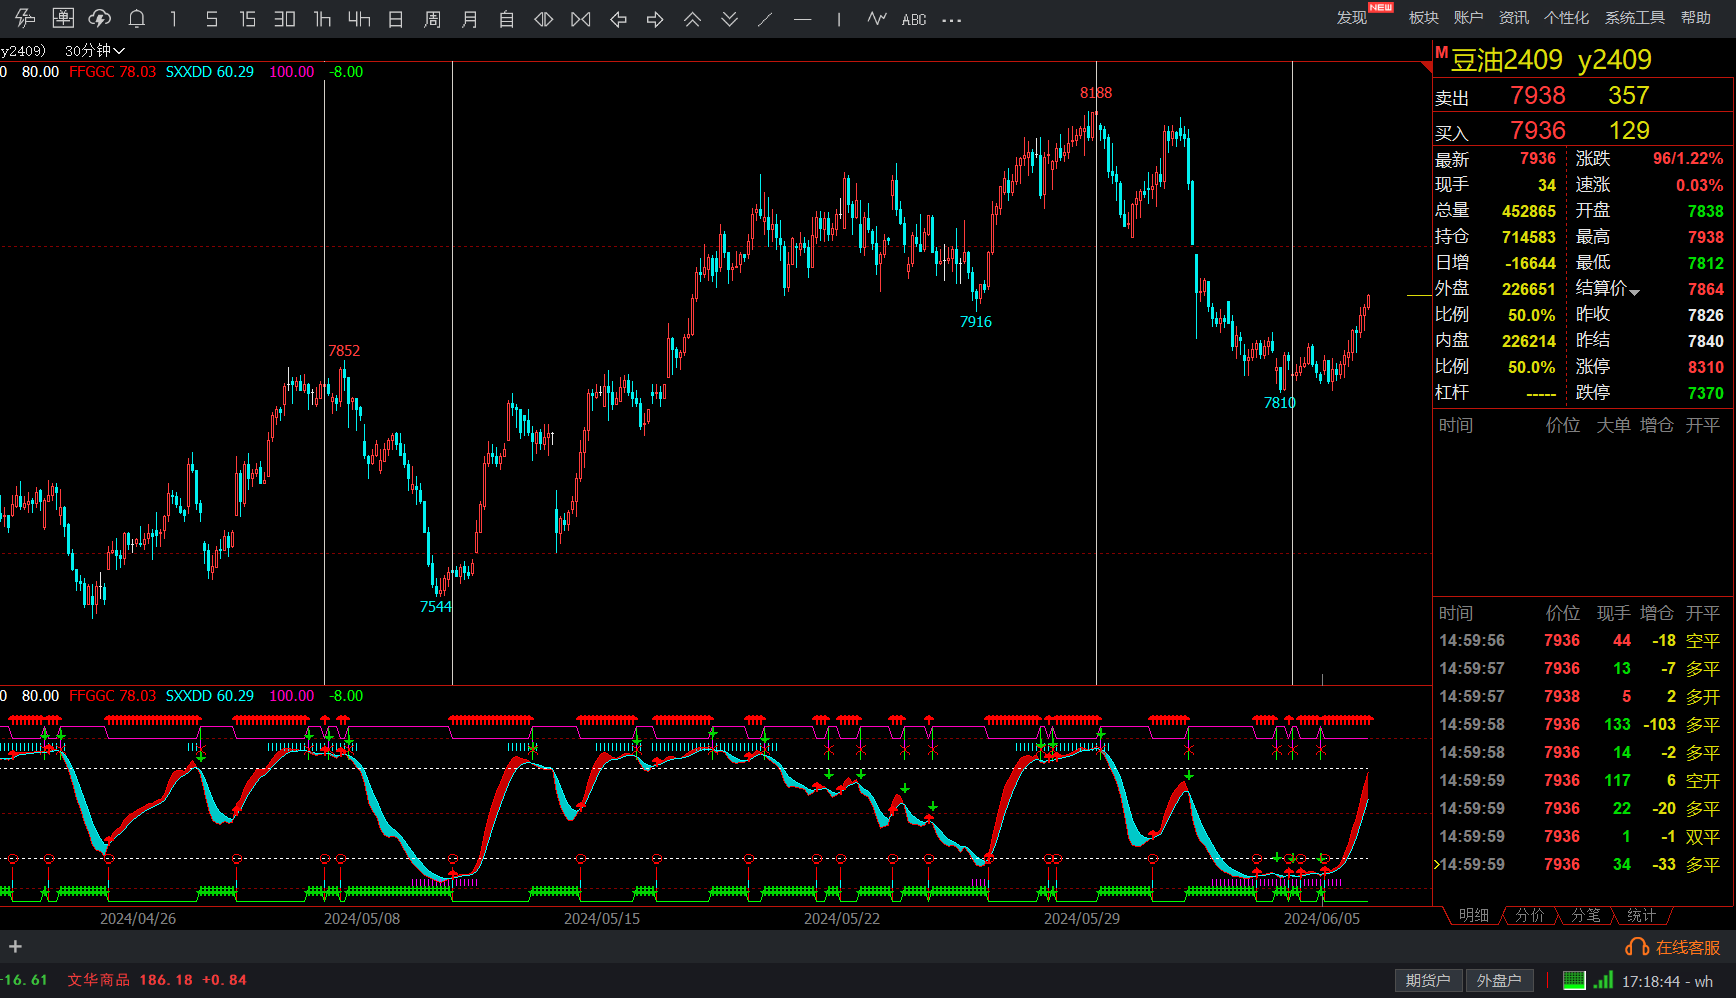Open the 板块 menu
The height and width of the screenshot is (998, 1736).
click(1423, 17)
